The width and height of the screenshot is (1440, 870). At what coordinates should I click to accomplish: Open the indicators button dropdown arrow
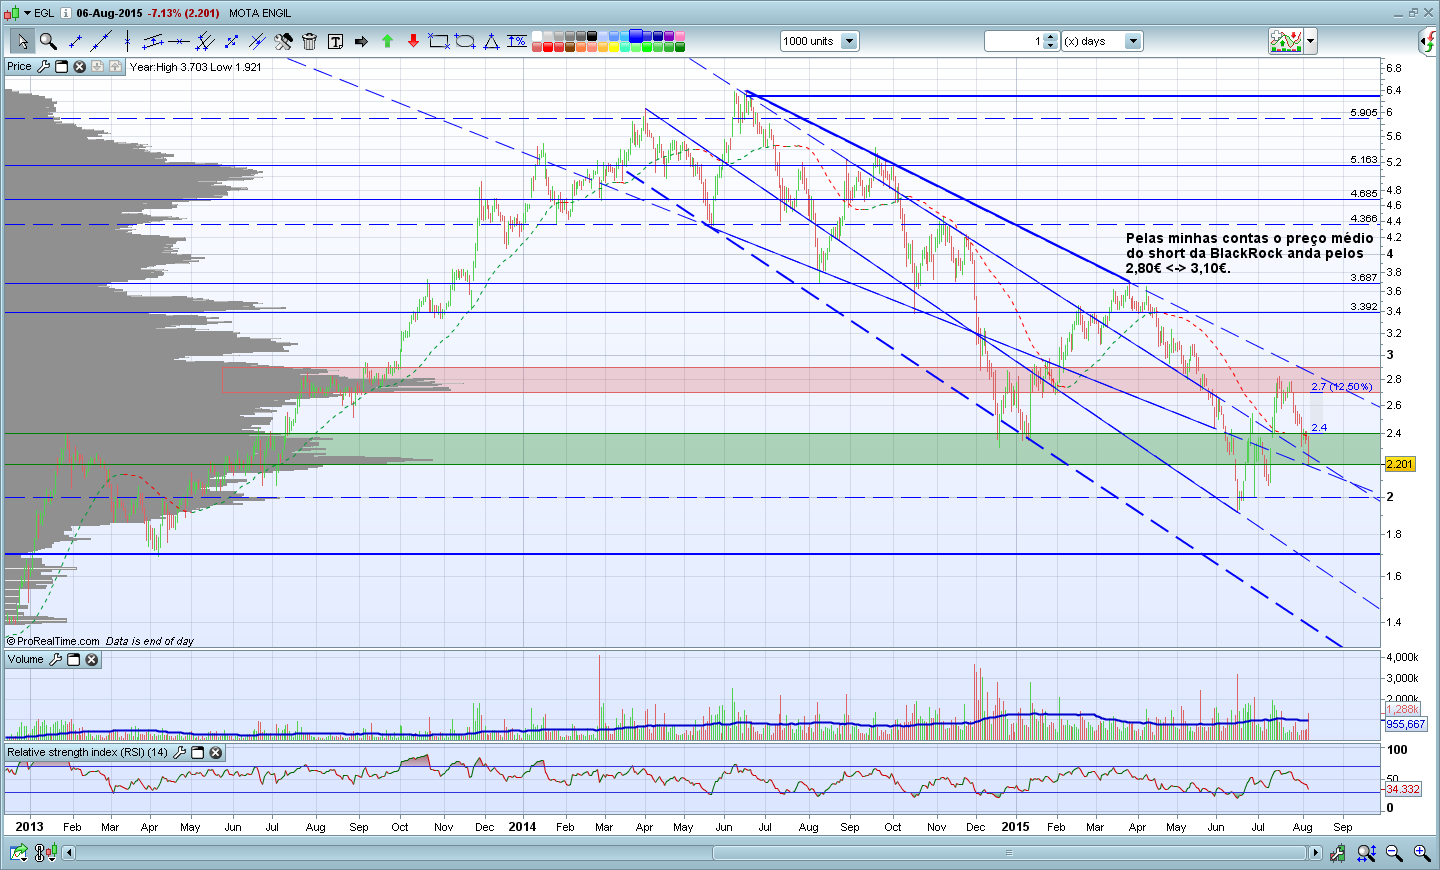tap(1310, 41)
